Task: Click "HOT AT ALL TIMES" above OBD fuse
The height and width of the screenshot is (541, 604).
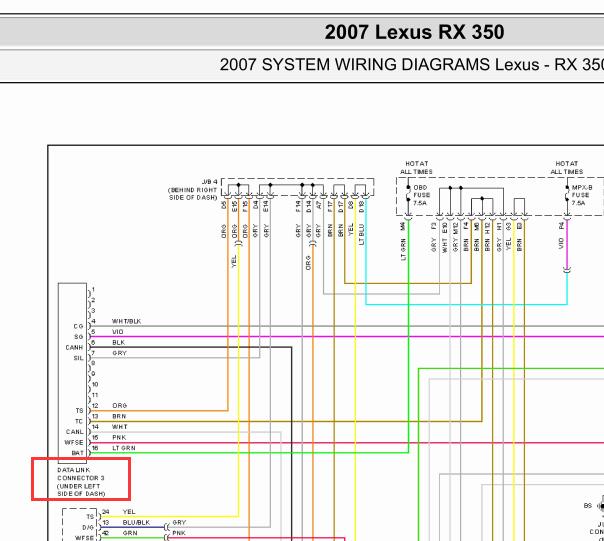Action: (x=416, y=168)
